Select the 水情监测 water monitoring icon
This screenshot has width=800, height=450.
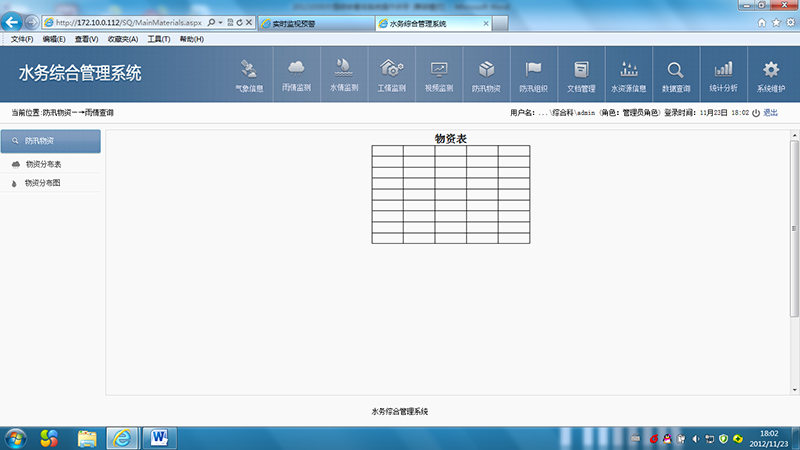[x=343, y=75]
